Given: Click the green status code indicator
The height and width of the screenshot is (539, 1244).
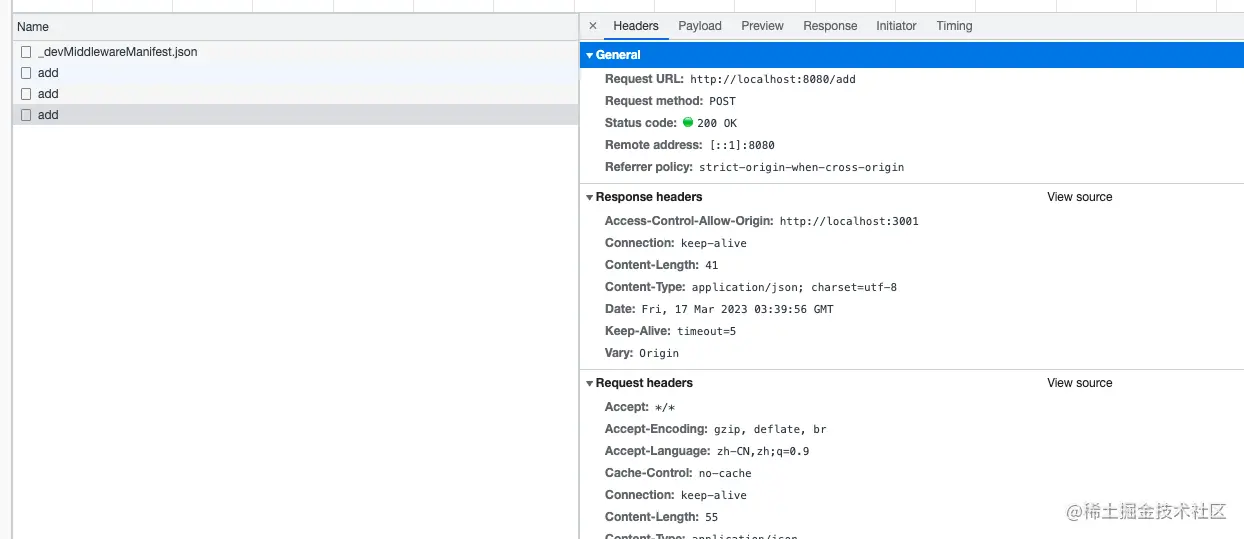Looking at the screenshot, I should point(688,123).
